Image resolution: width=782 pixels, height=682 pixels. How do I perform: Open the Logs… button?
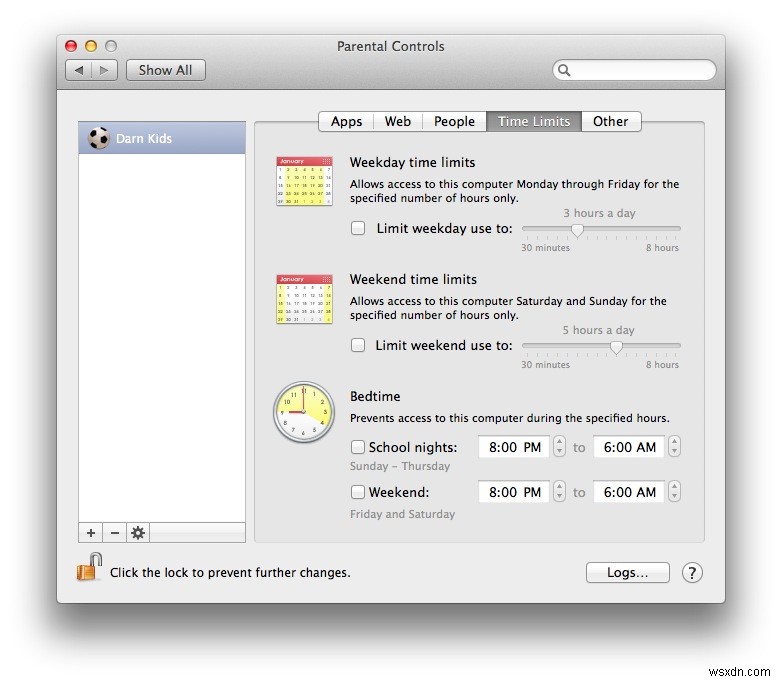coord(627,573)
